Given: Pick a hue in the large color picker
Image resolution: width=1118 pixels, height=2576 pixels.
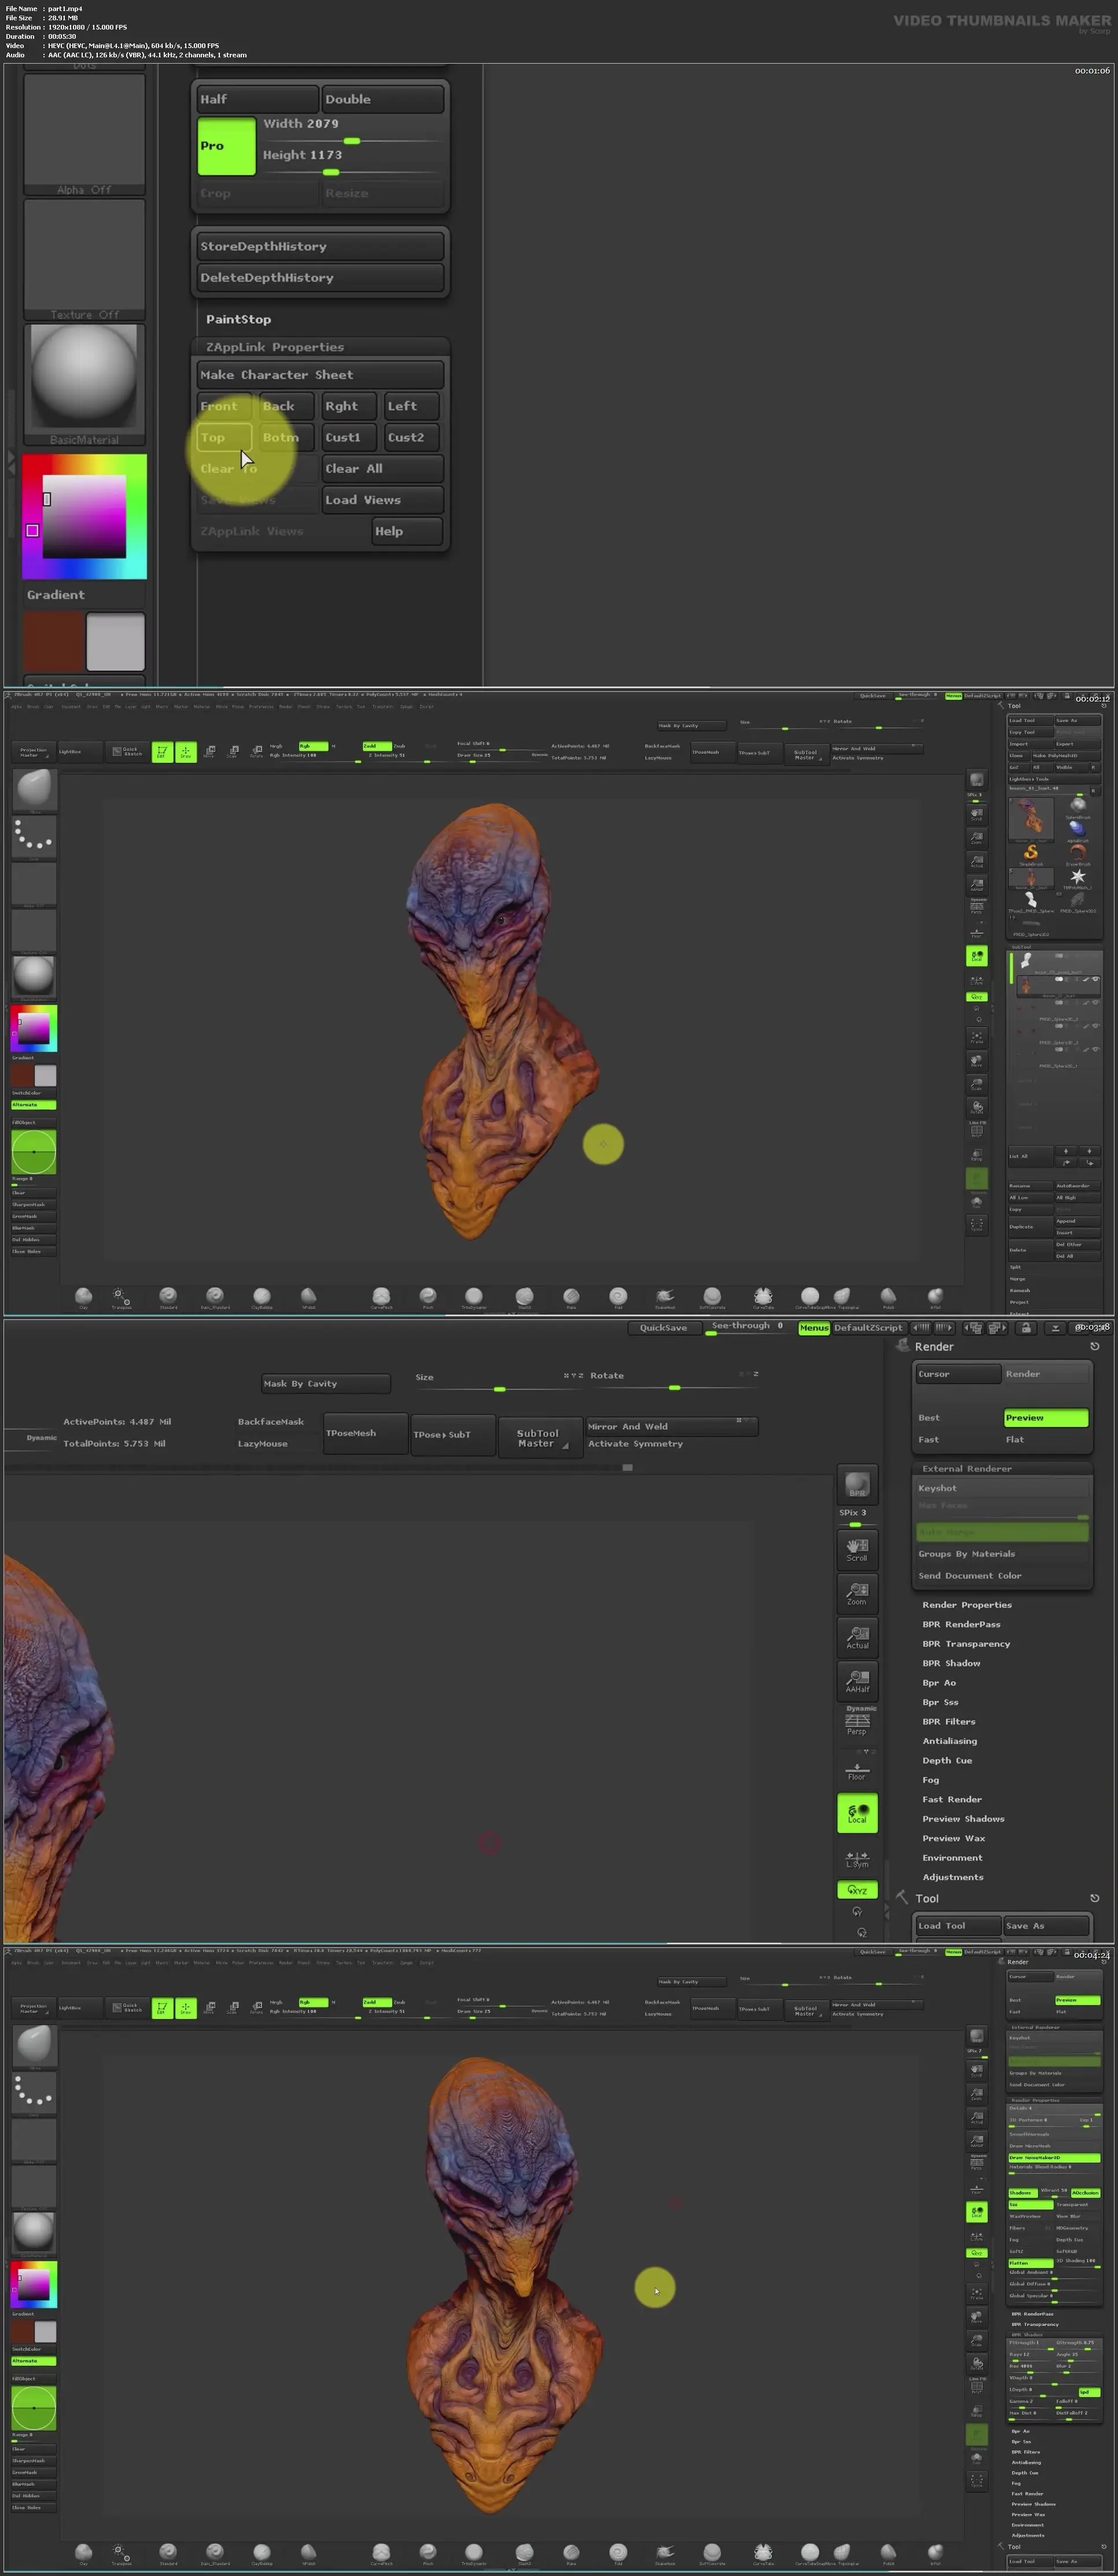Looking at the screenshot, I should point(84,517).
